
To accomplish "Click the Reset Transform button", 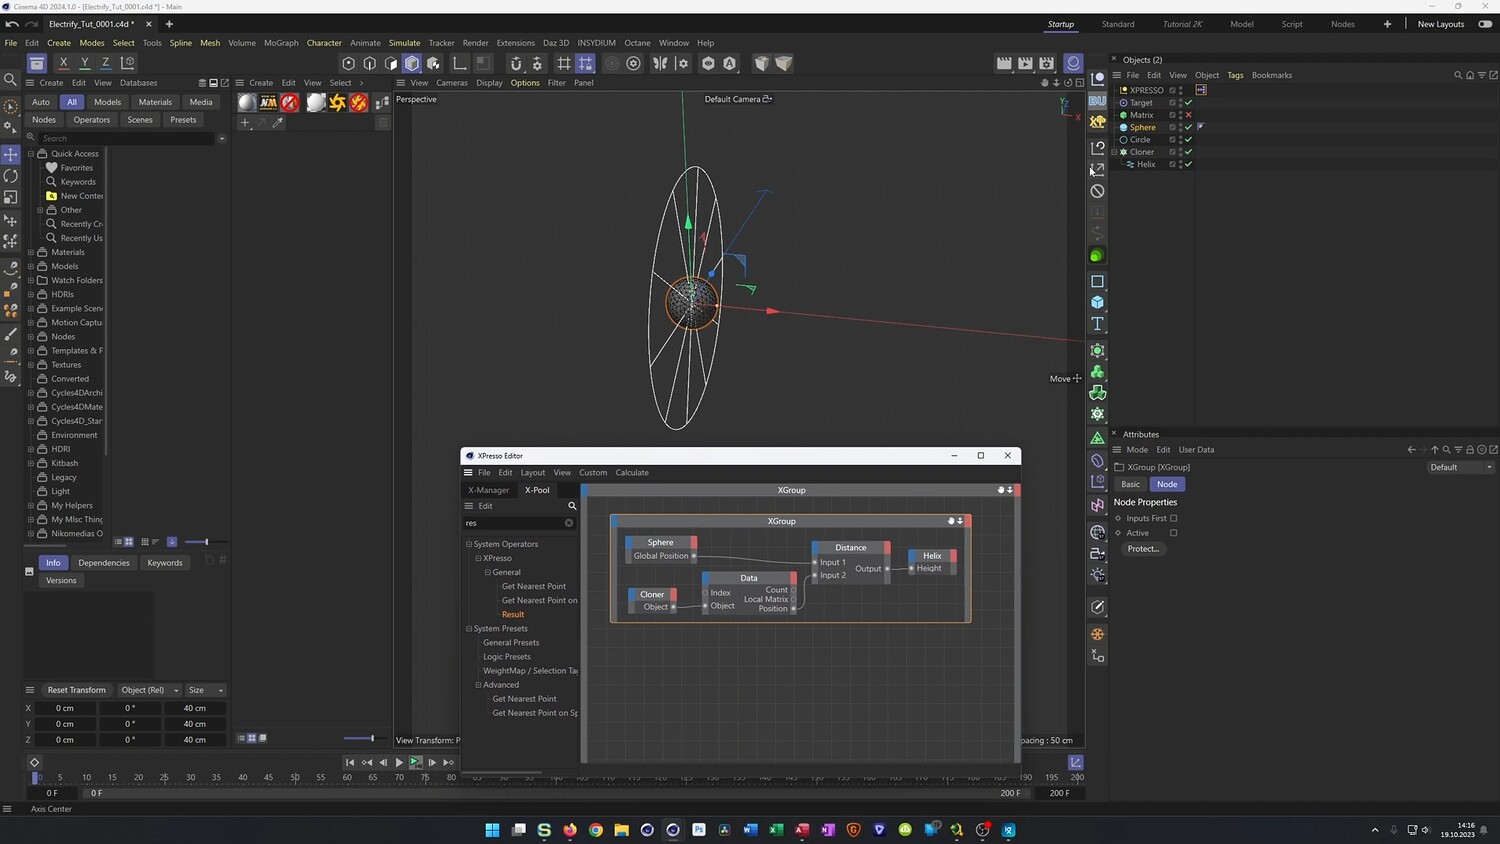I will [x=76, y=690].
